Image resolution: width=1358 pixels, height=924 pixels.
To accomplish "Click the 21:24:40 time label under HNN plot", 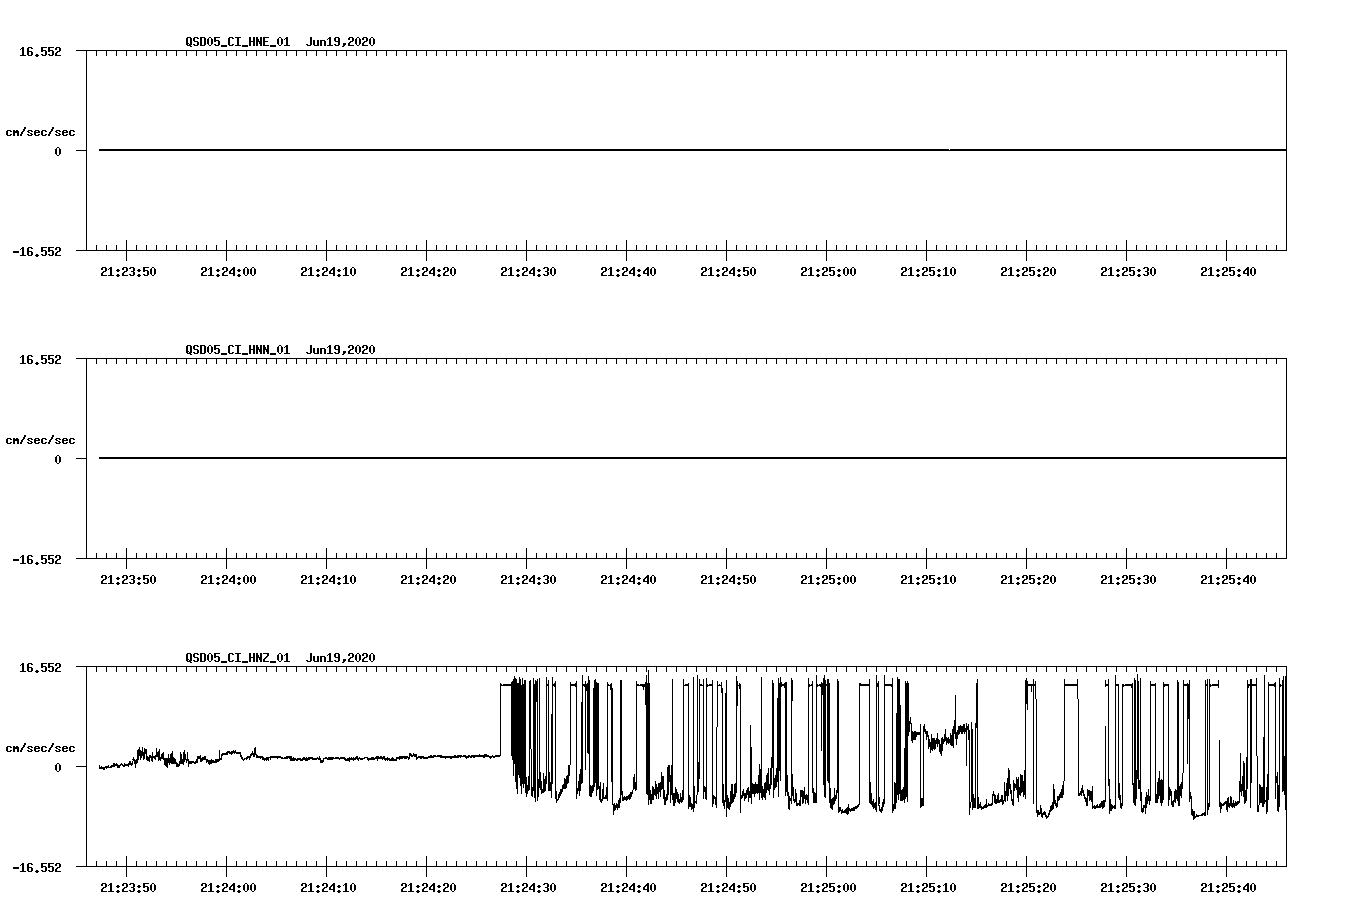I will tap(628, 580).
